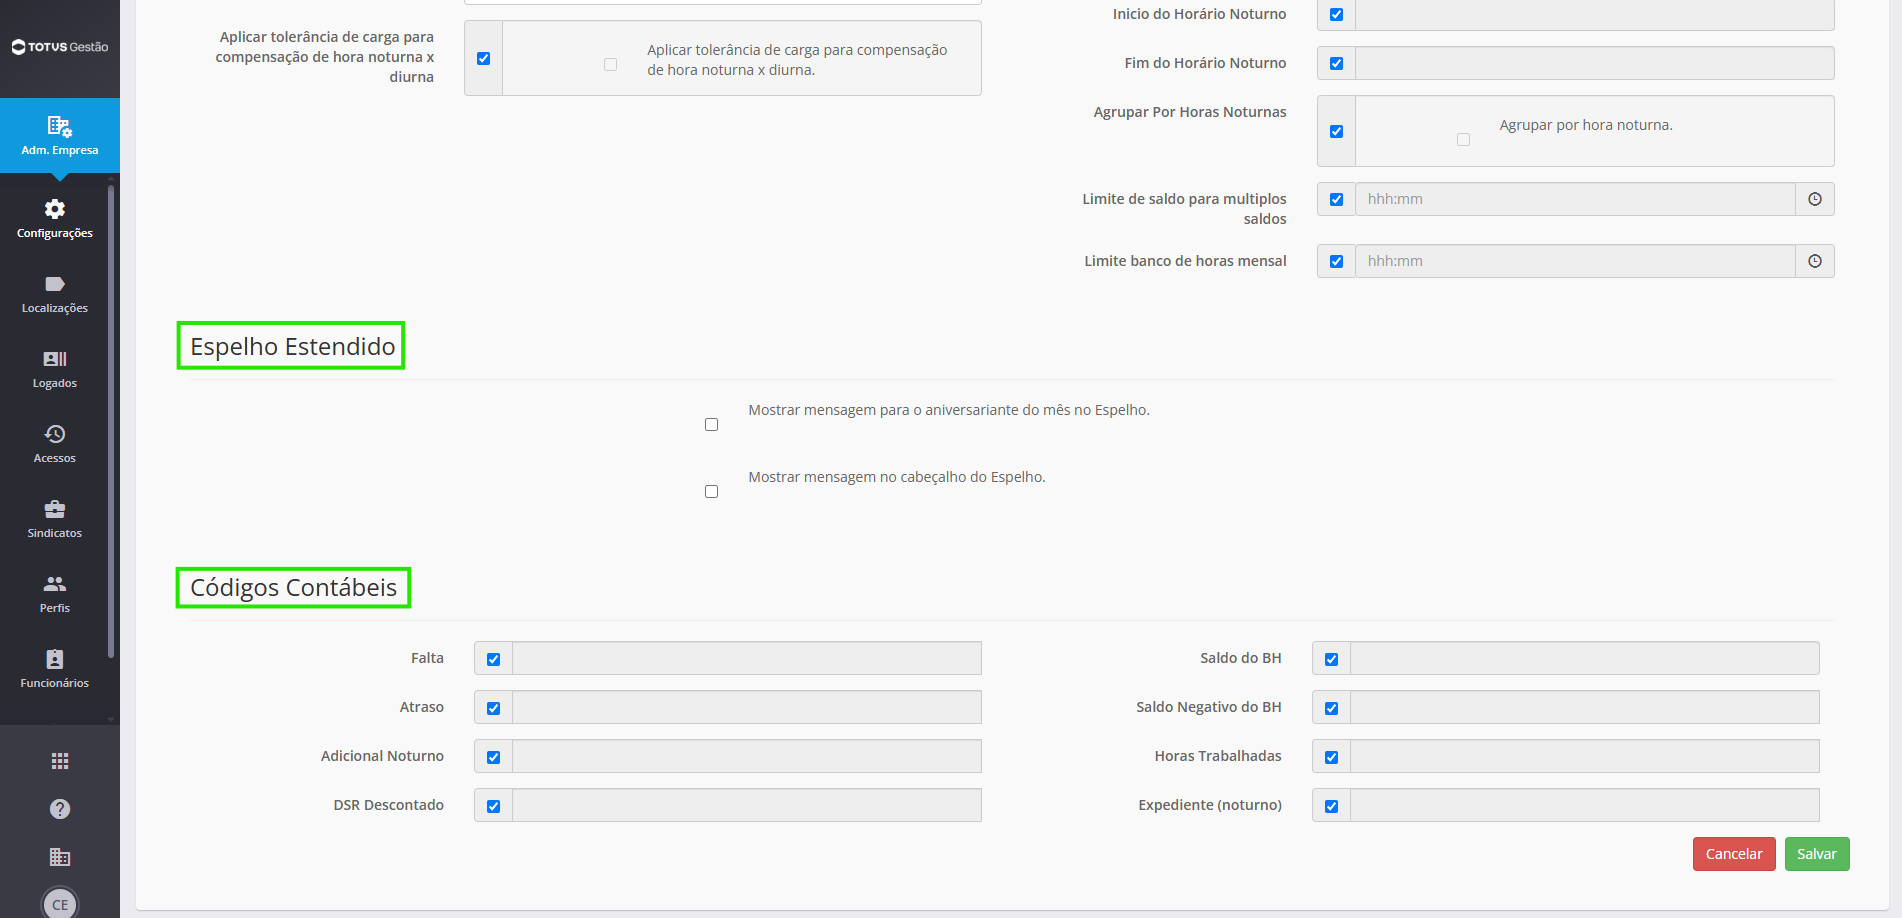1902x918 pixels.
Task: Open Configurações from the sidebar
Action: [55, 219]
